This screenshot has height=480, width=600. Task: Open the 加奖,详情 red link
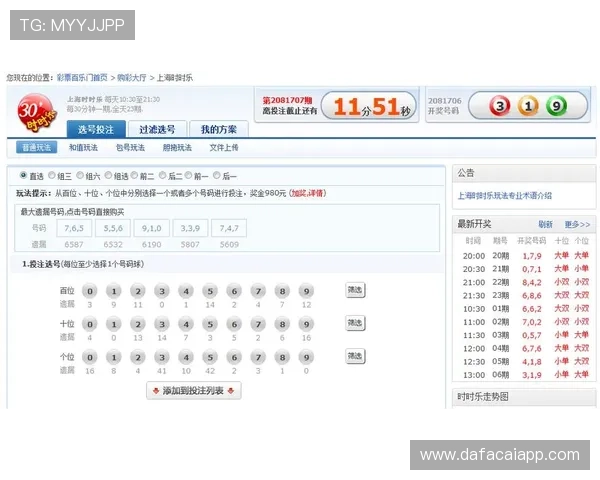(307, 193)
